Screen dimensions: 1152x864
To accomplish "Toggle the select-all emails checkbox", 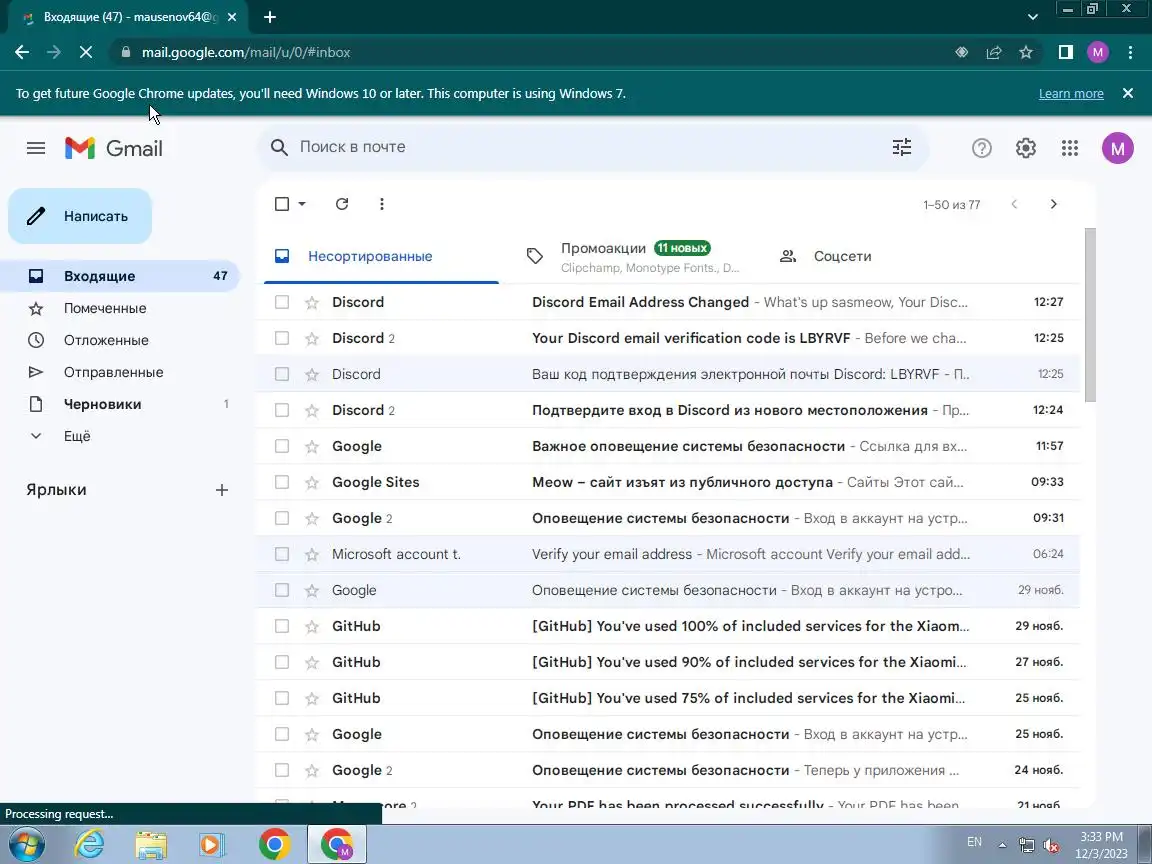I will pos(282,204).
